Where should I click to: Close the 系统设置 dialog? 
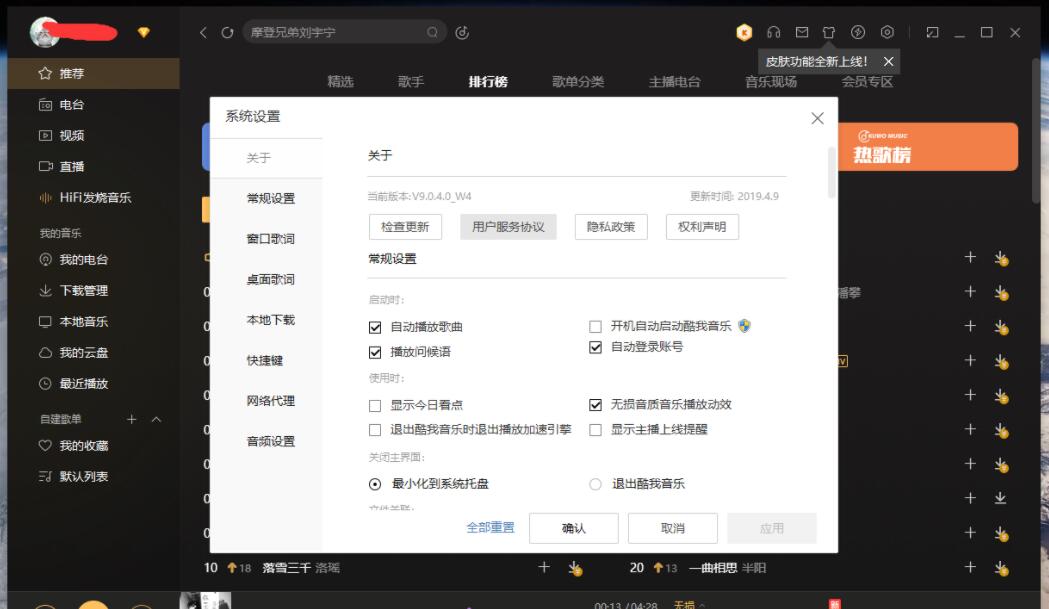[x=817, y=118]
